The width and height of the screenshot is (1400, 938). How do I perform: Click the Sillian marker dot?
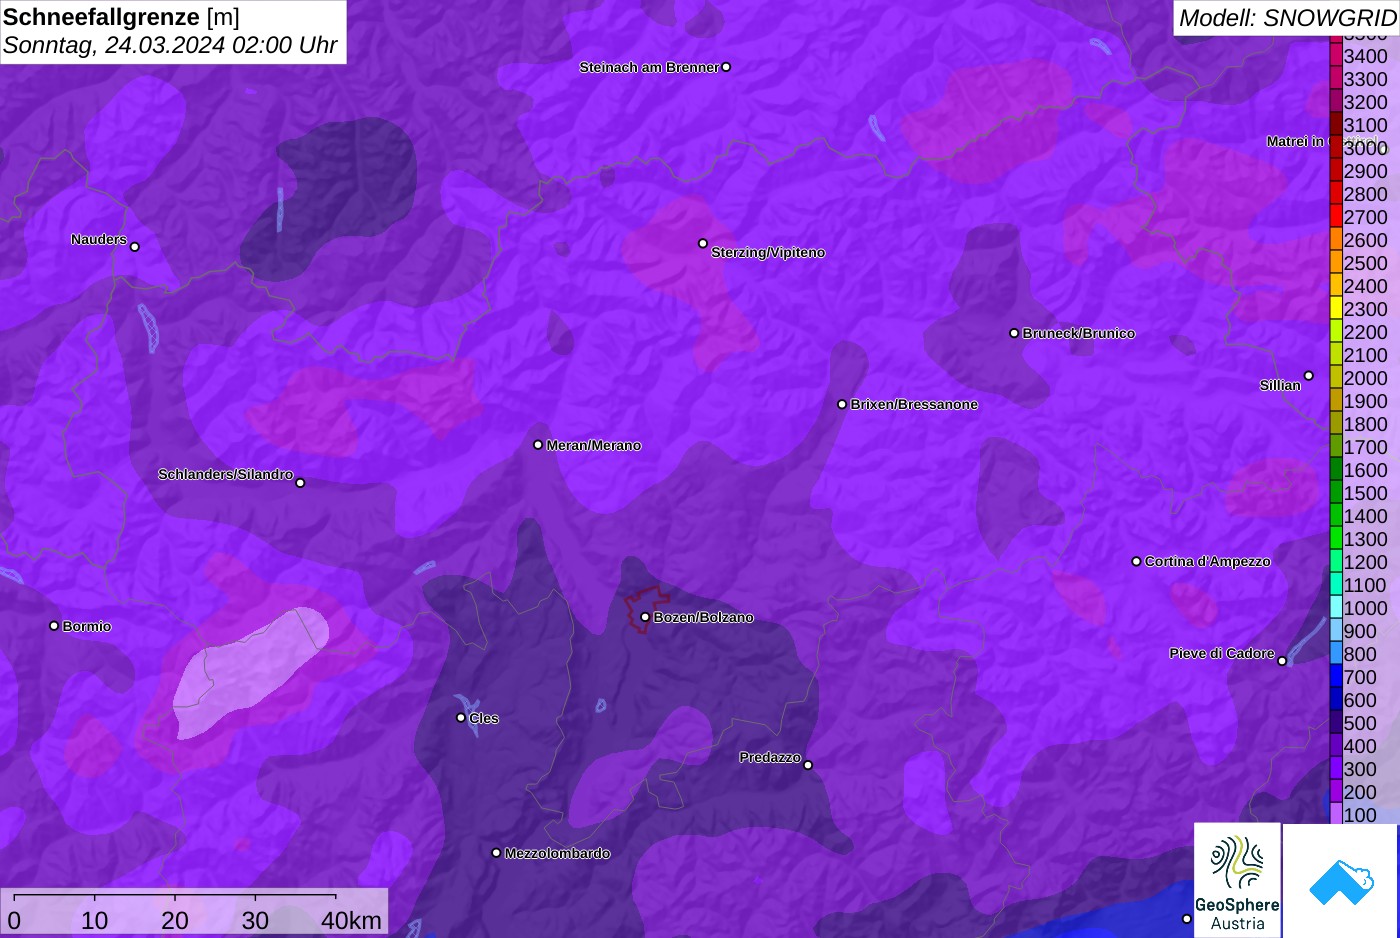click(x=1308, y=376)
